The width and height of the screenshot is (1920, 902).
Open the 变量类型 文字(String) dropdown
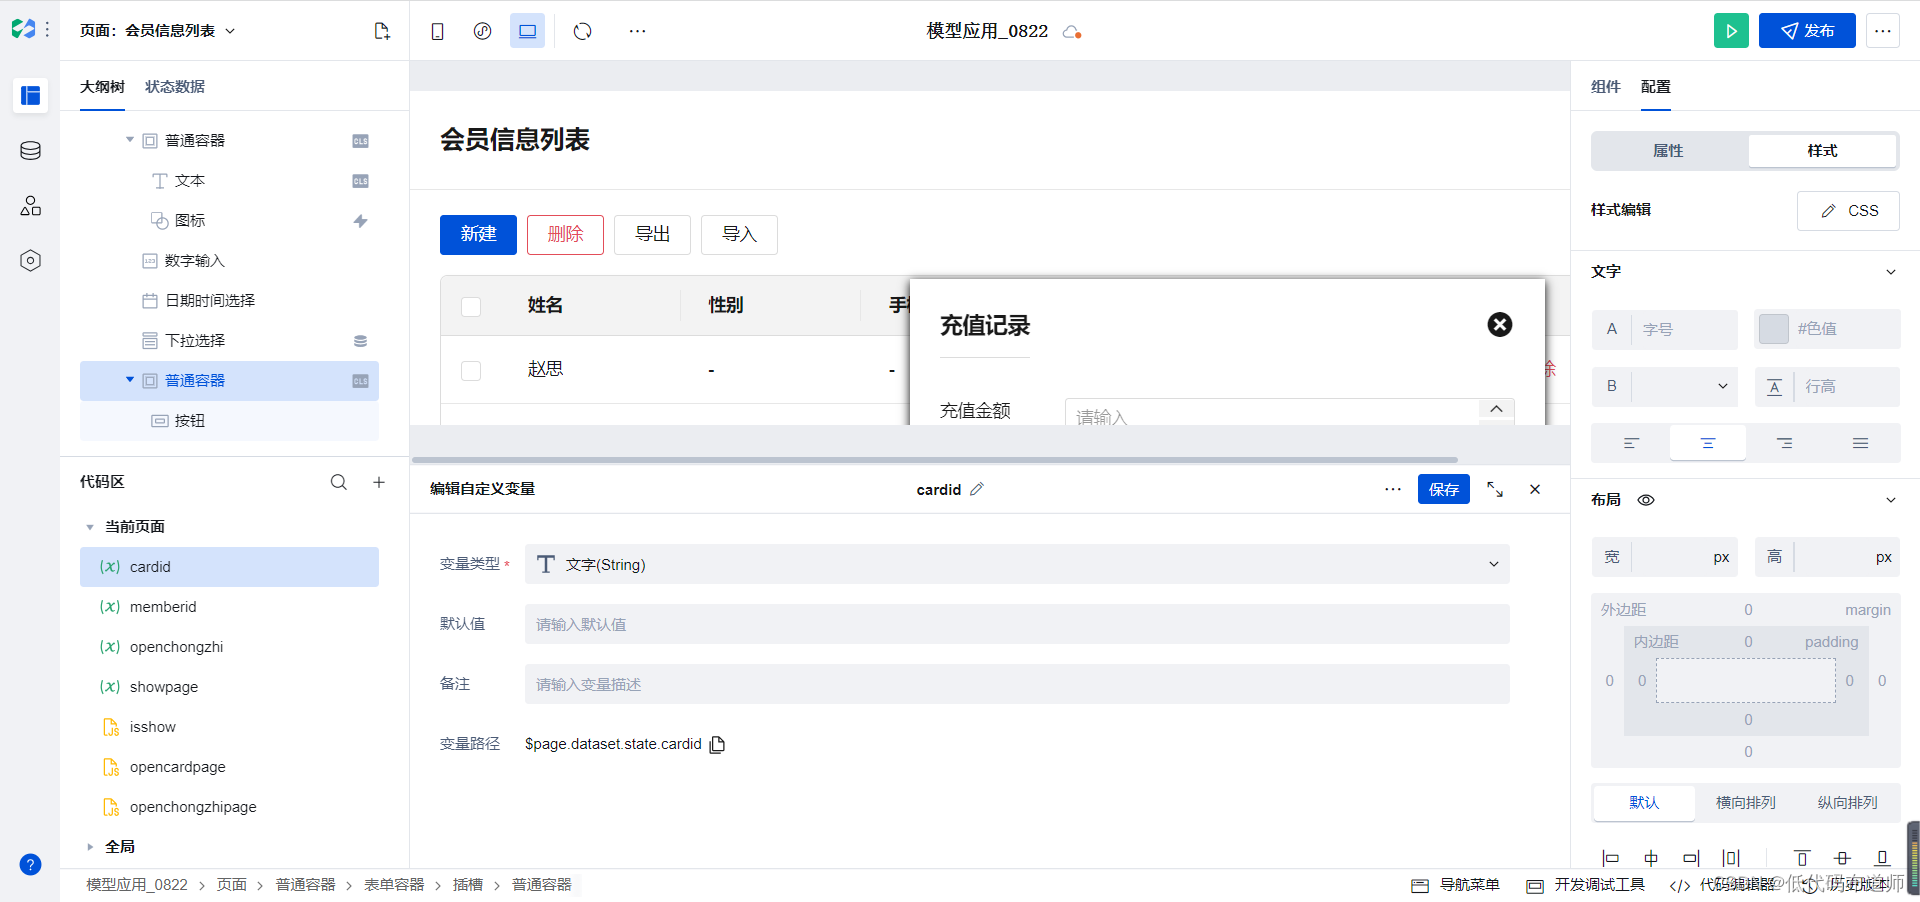tap(1017, 564)
